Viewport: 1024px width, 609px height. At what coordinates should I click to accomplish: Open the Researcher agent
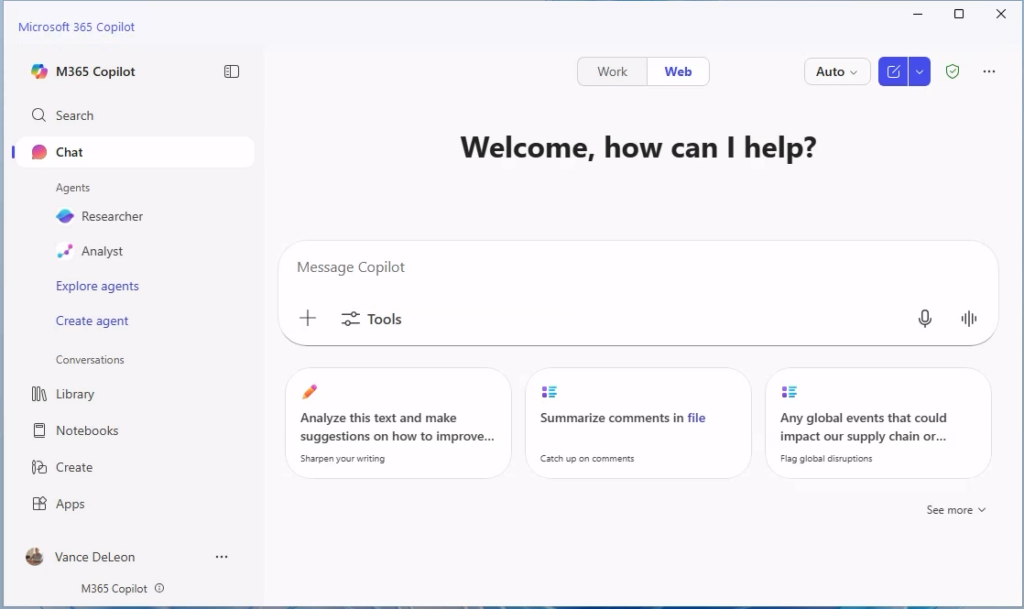click(111, 216)
